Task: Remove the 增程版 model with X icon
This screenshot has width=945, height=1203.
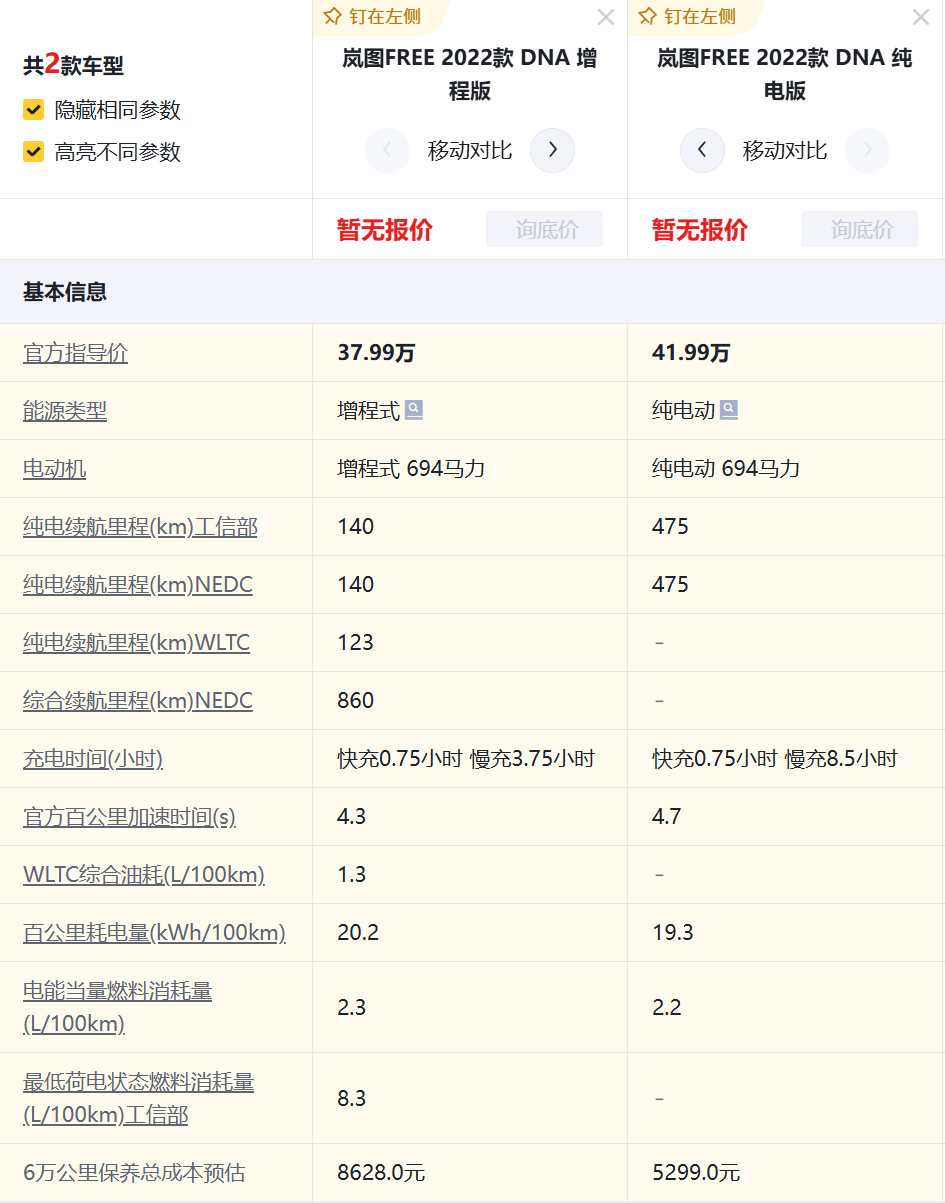Action: click(605, 17)
